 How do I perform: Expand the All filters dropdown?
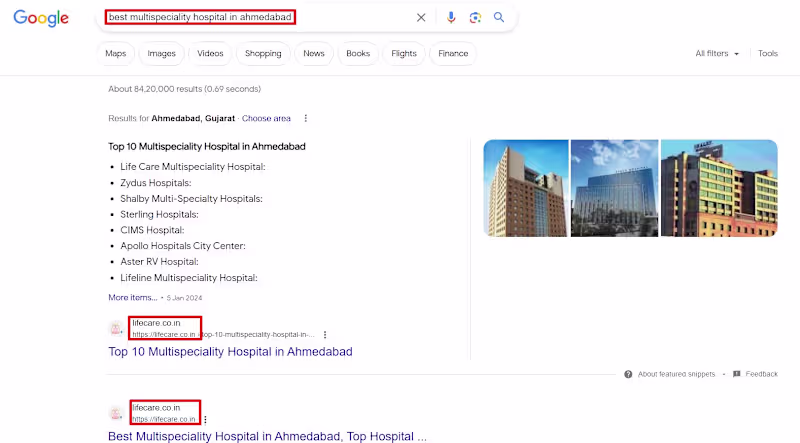(x=717, y=54)
